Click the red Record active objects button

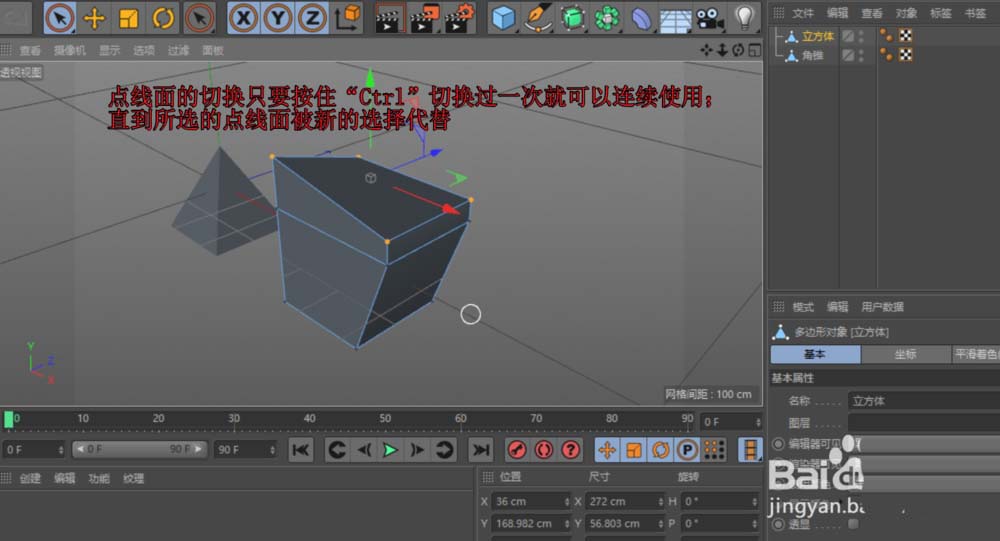coord(517,450)
